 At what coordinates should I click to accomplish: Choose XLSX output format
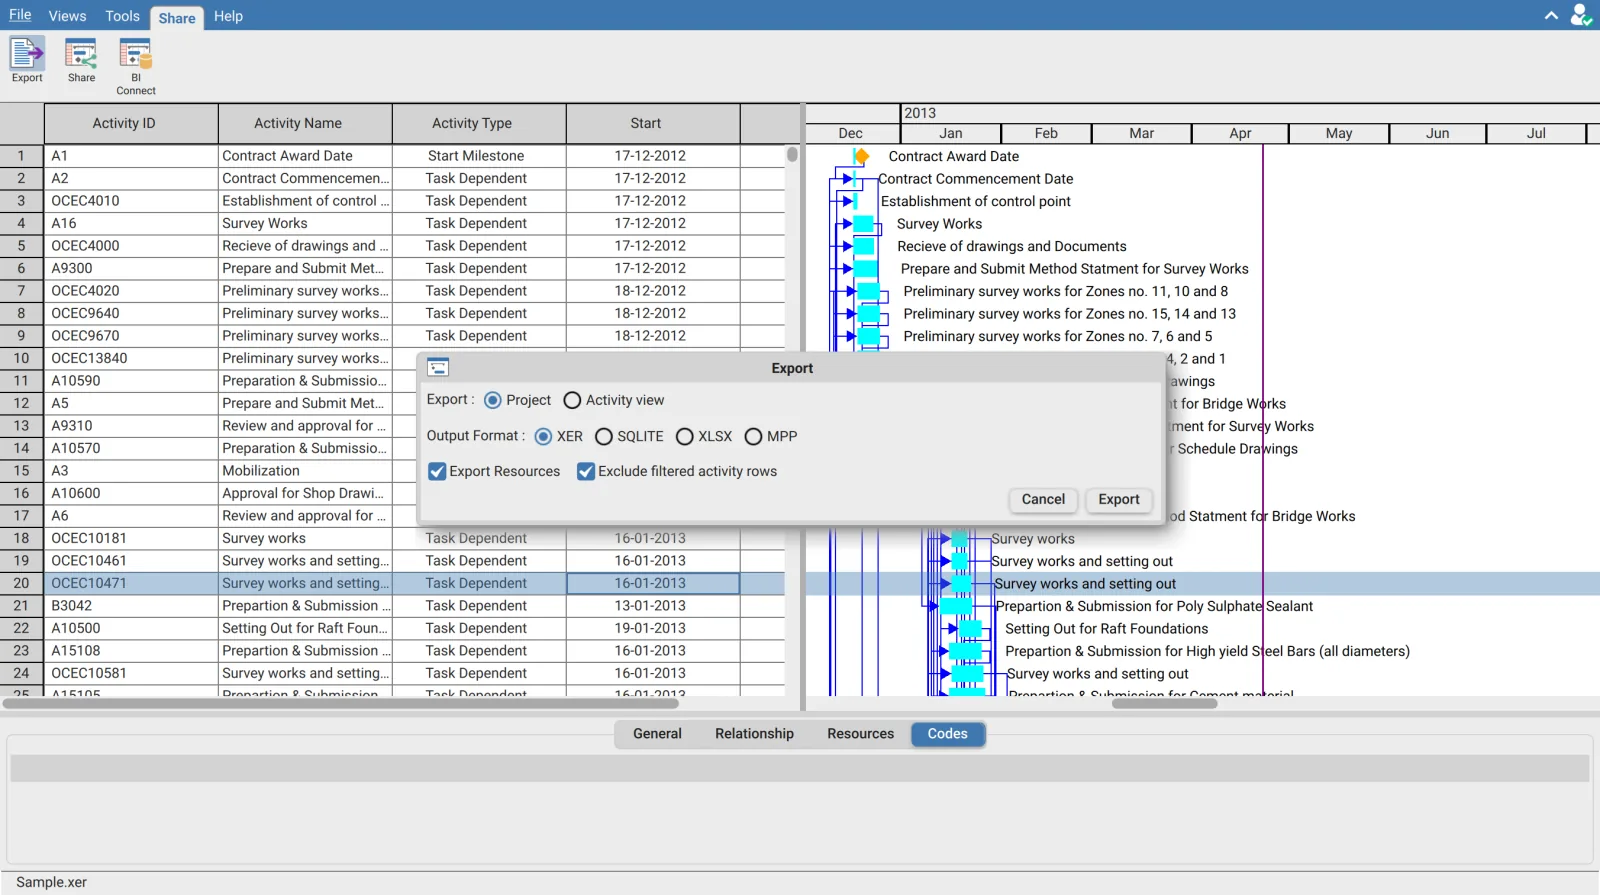click(685, 436)
